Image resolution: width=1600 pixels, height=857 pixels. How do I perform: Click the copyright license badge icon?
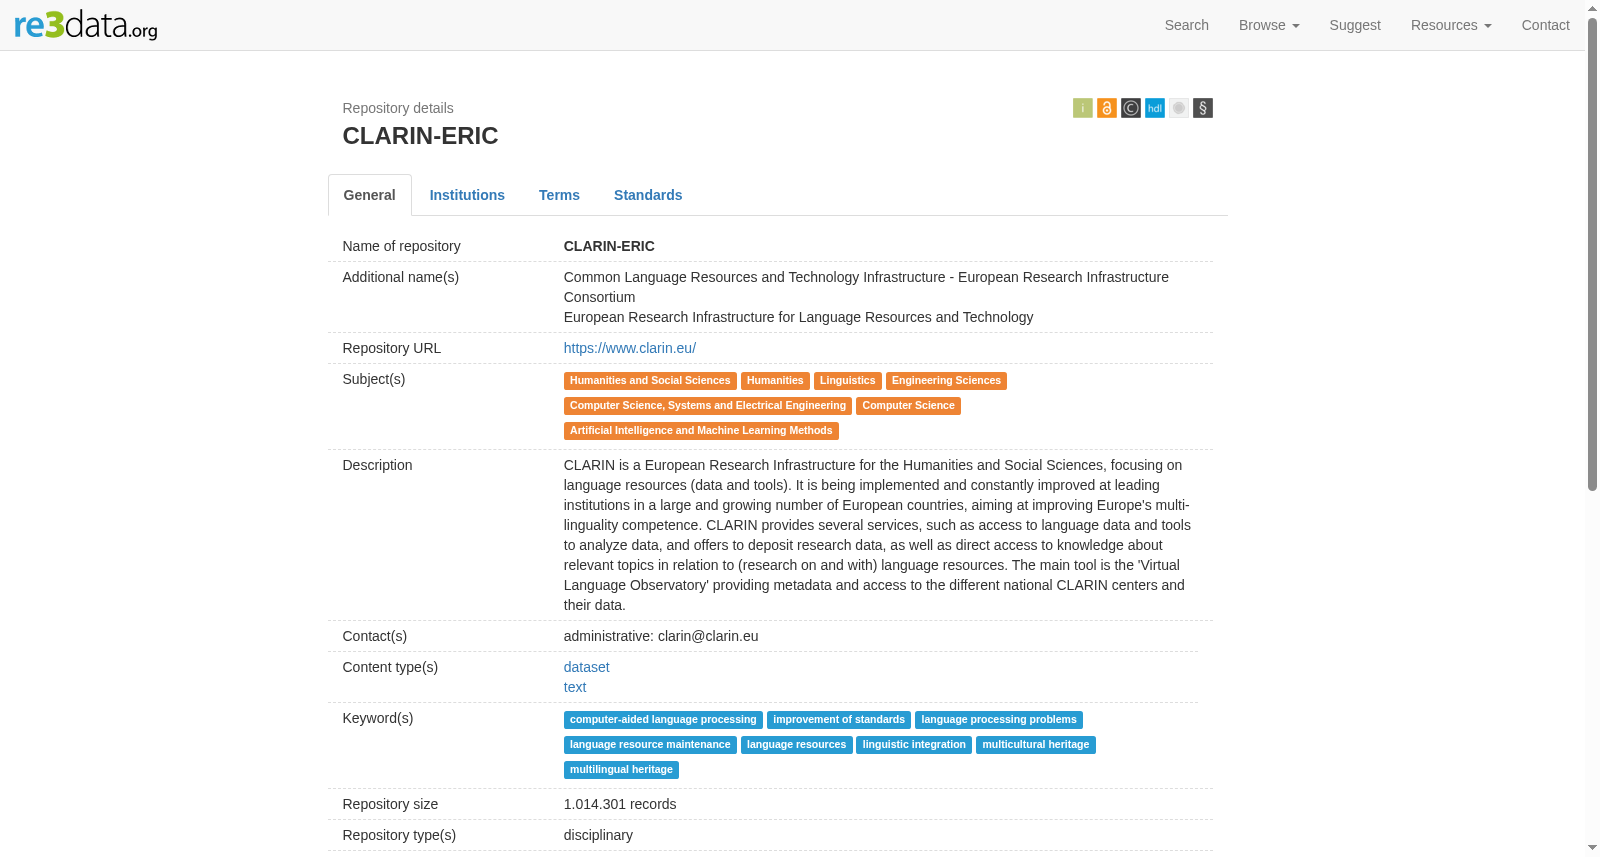pyautogui.click(x=1131, y=108)
